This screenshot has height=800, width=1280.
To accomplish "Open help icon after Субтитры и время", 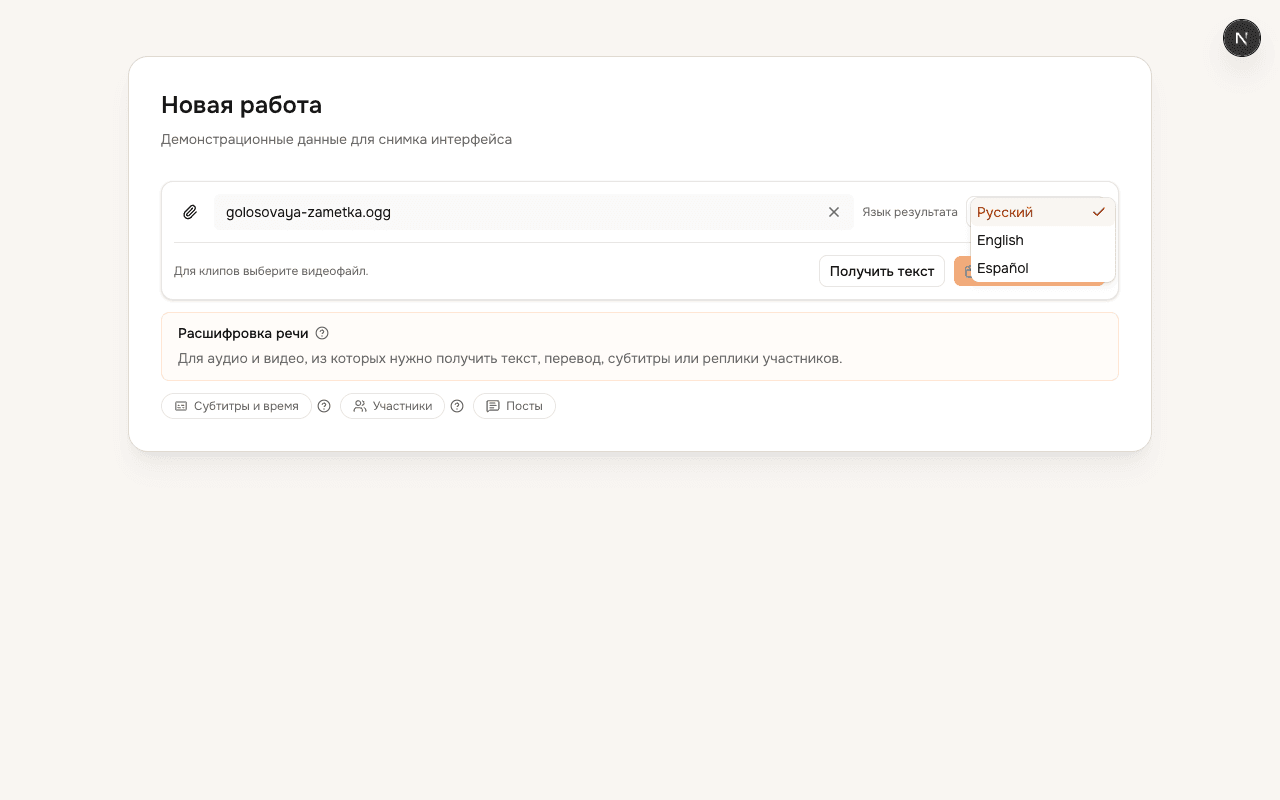I will [x=324, y=406].
